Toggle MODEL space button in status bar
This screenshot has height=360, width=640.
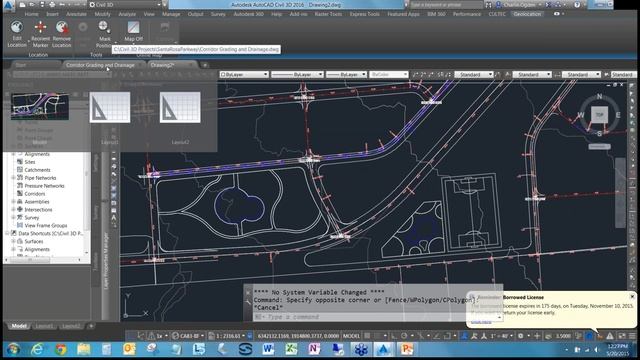[x=351, y=336]
